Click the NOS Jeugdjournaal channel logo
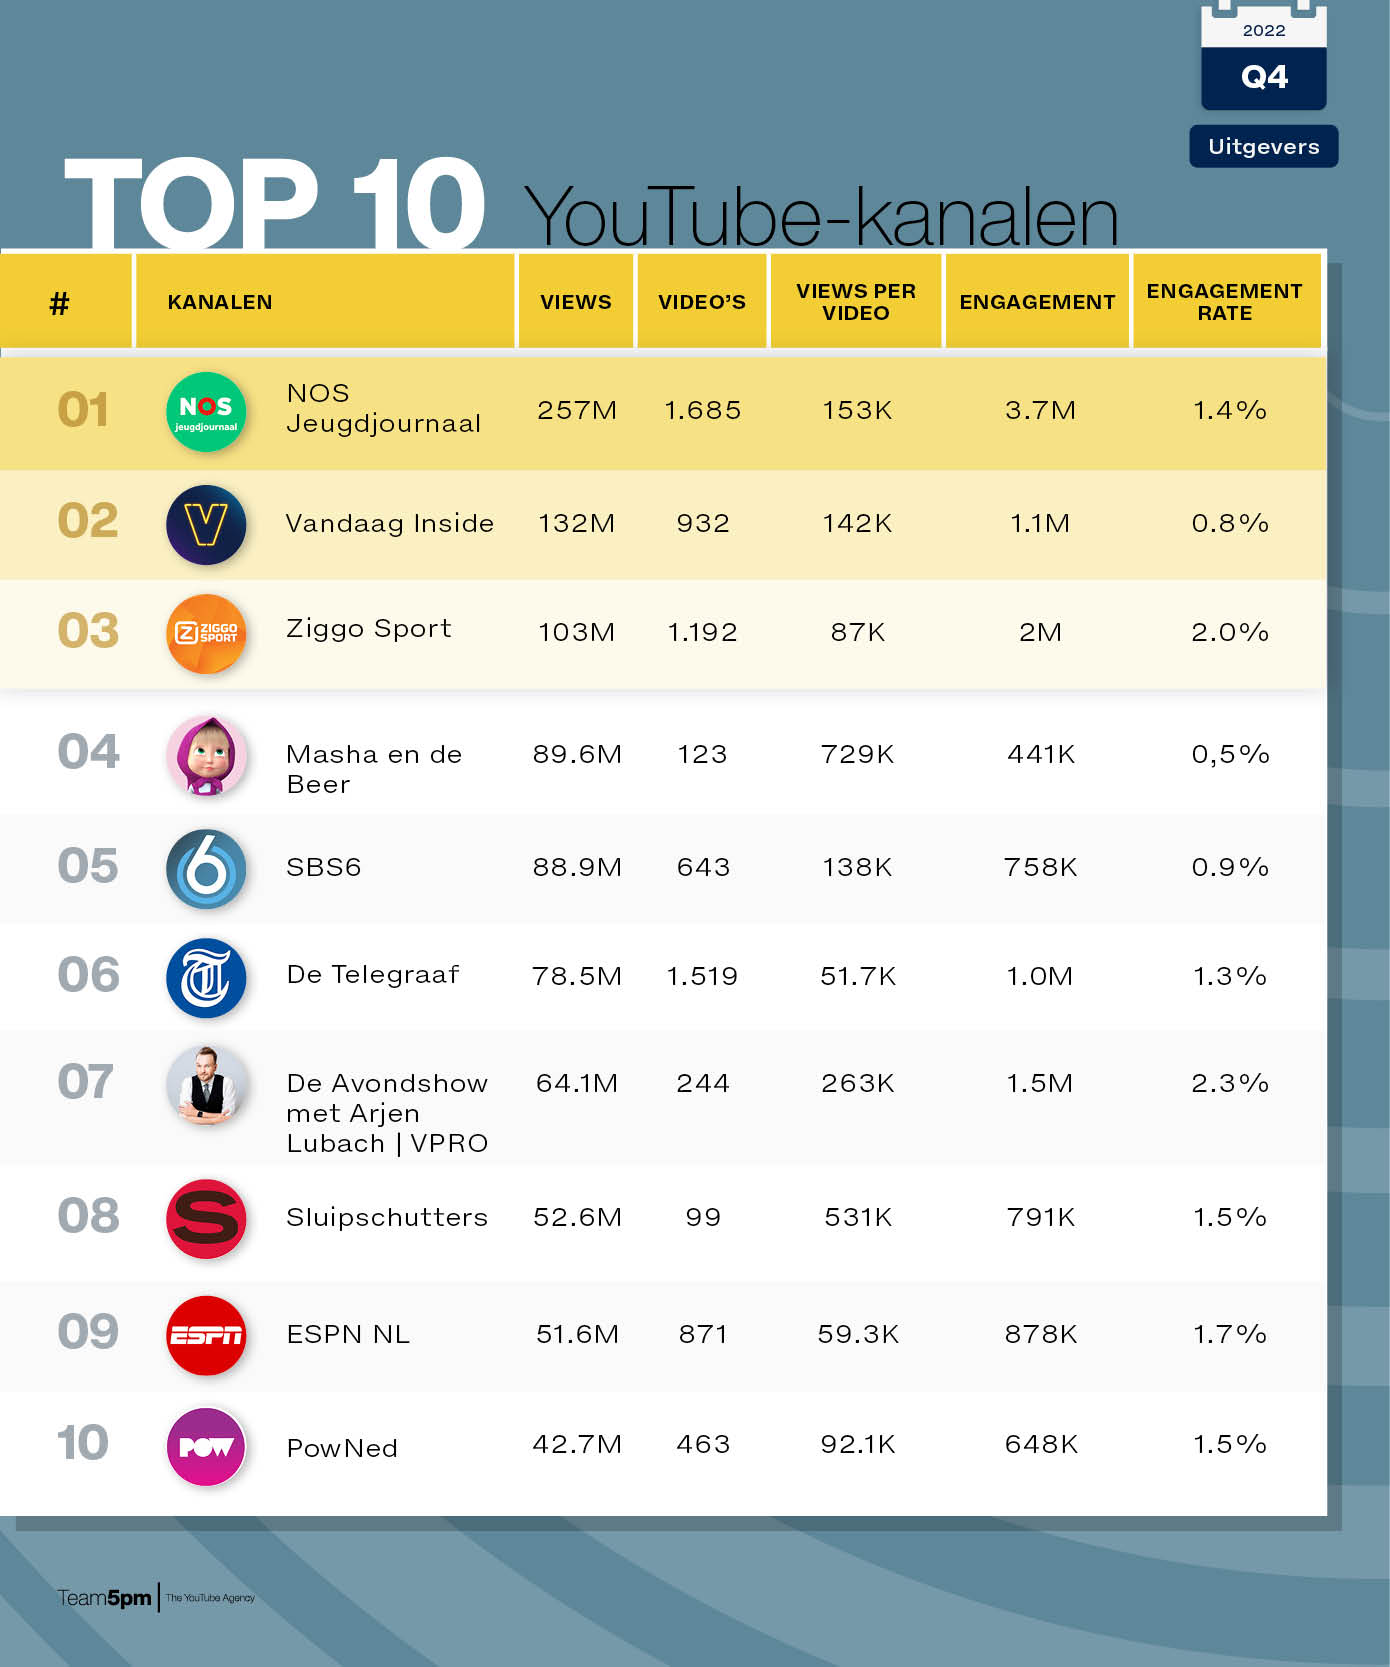1390x1667 pixels. [206, 412]
